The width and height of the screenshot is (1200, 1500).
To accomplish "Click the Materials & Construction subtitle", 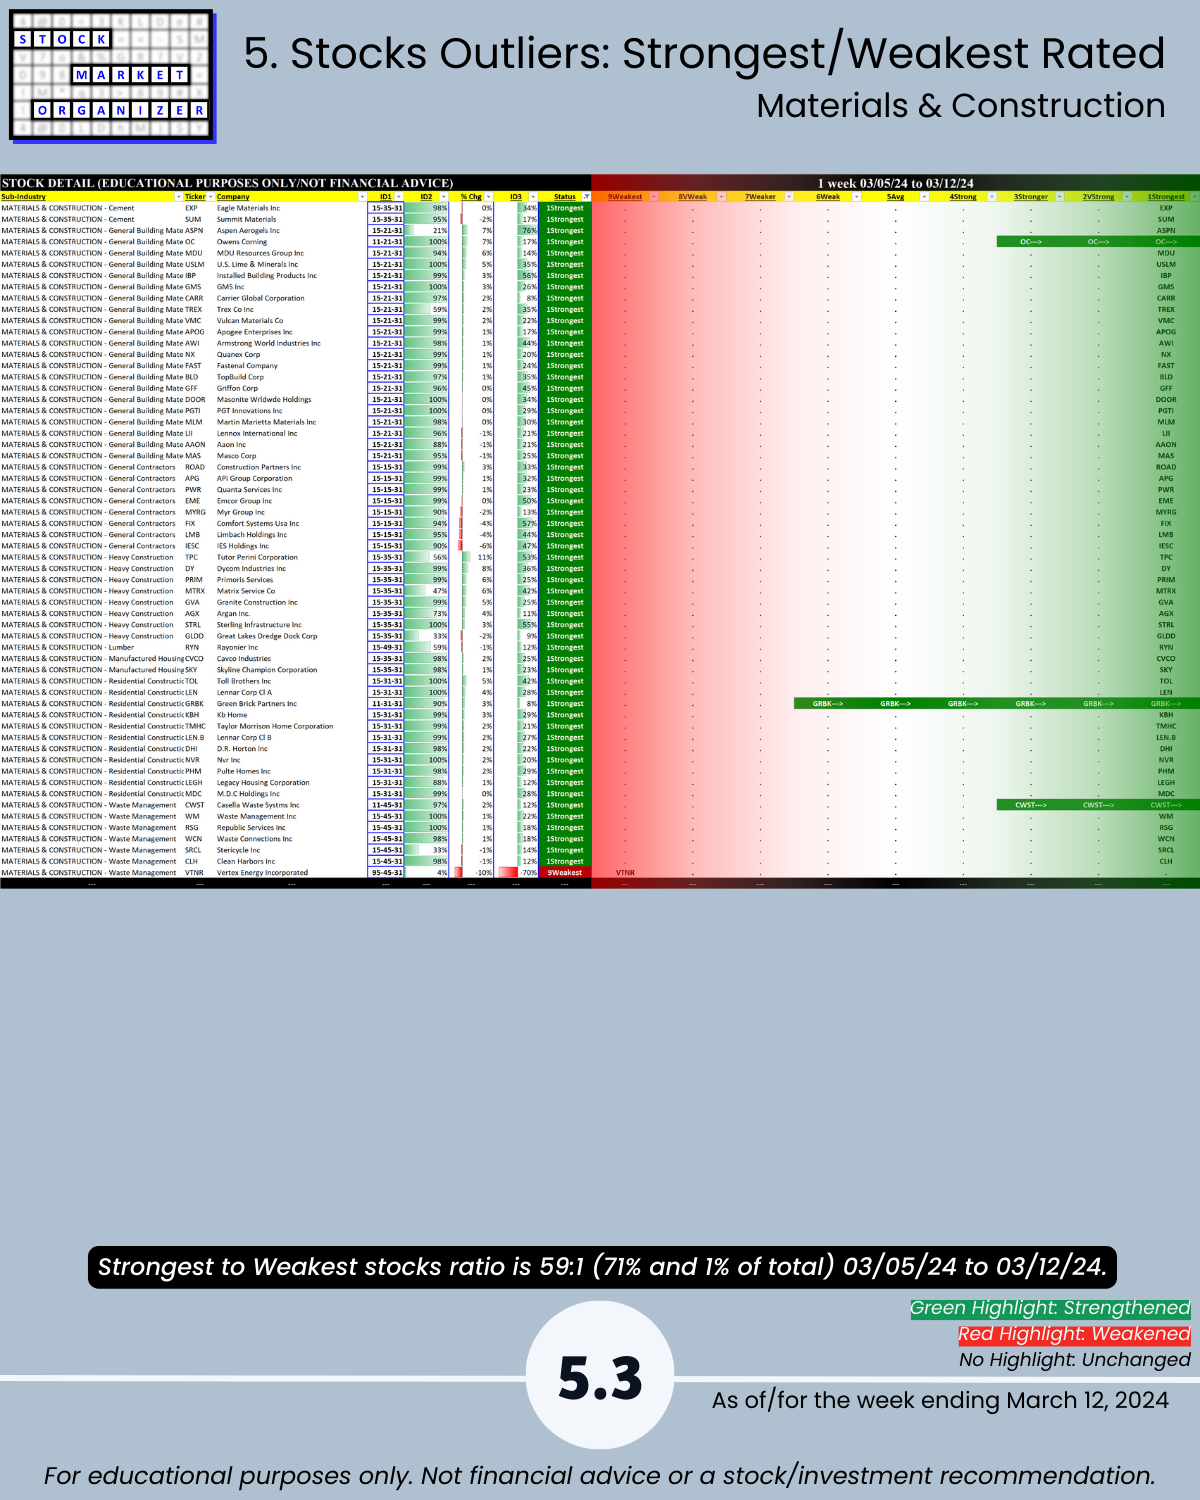I will coord(960,106).
